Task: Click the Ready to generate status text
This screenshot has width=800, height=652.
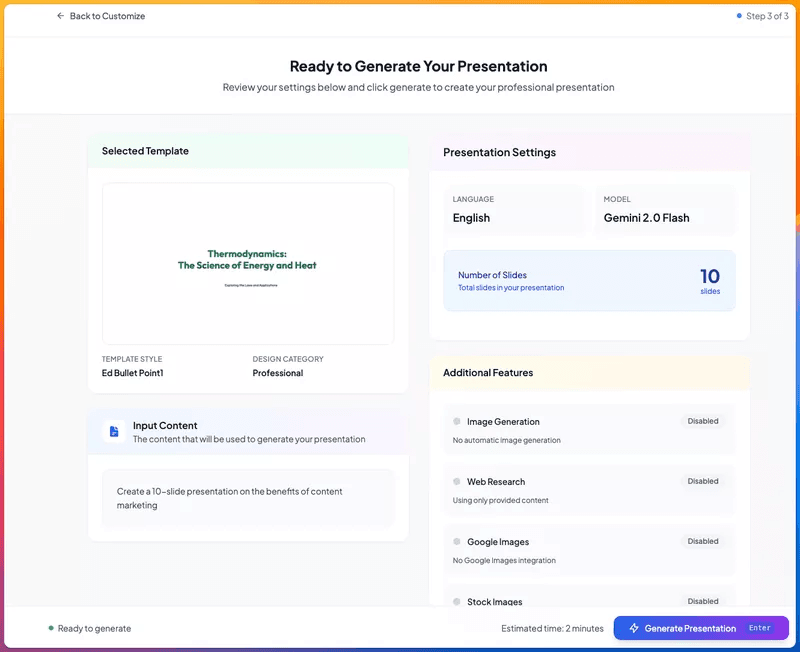Action: 94,629
